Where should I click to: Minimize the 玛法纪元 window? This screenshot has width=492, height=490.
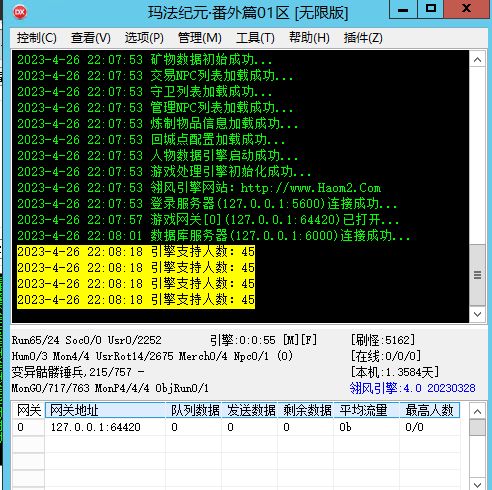(403, 9)
